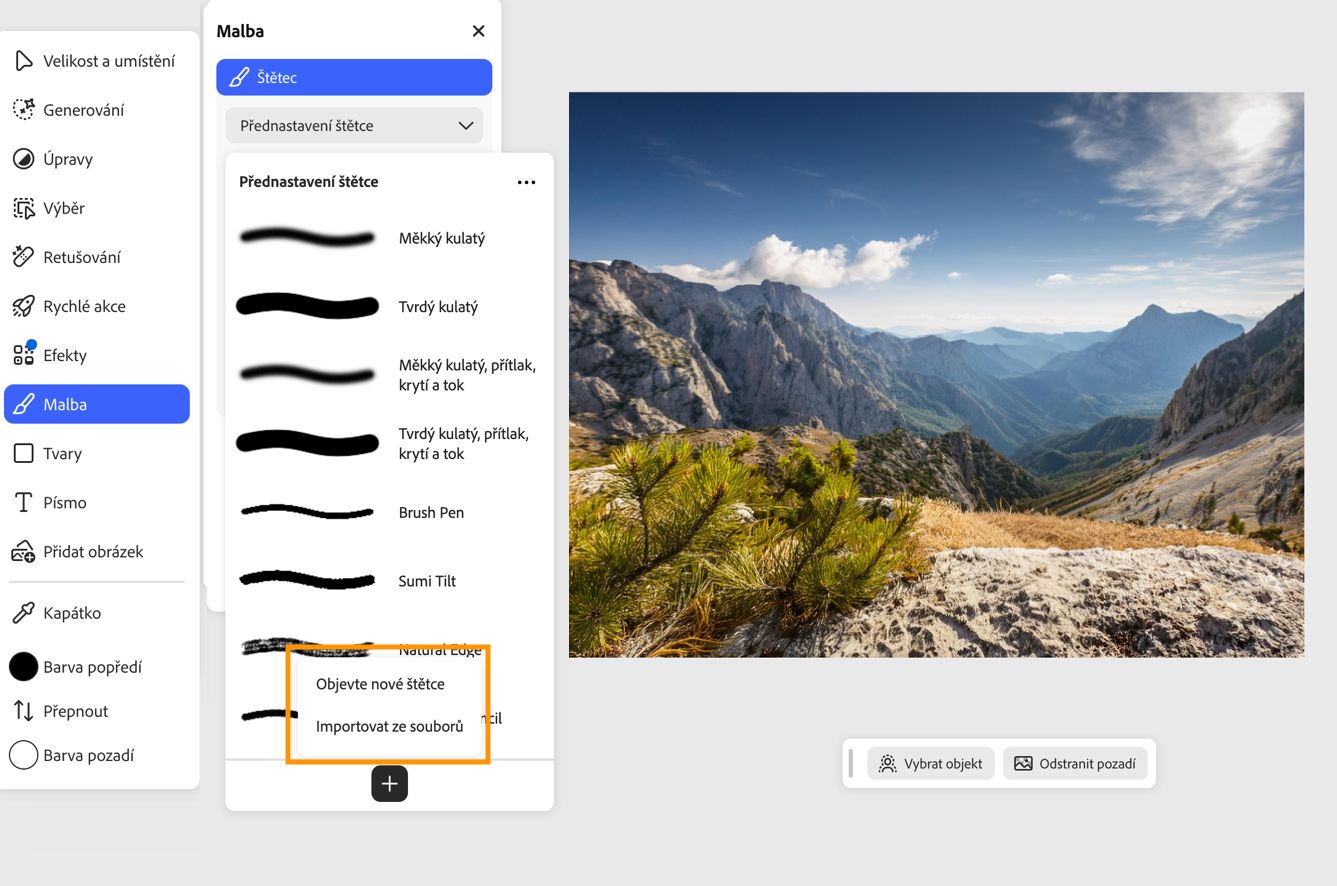The width and height of the screenshot is (1337, 886).
Task: Click the Vybrat objekt person icon
Action: click(887, 764)
